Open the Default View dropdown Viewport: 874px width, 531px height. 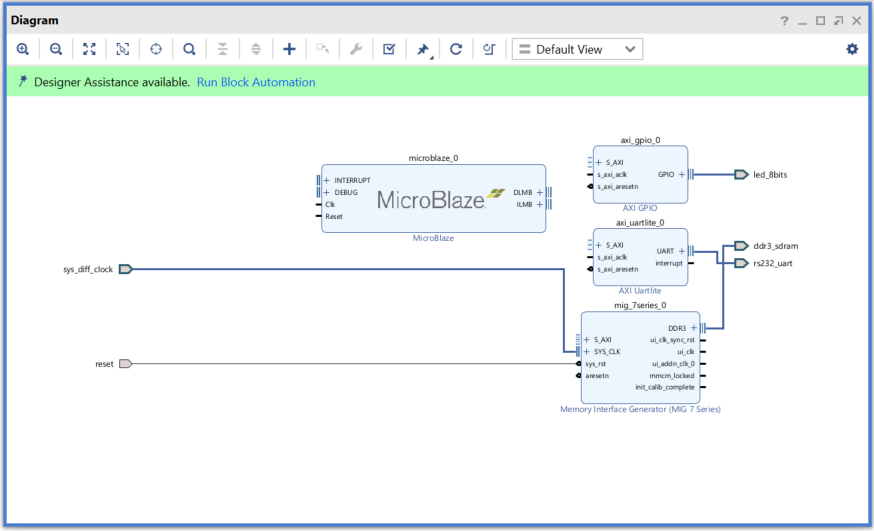[x=577, y=49]
